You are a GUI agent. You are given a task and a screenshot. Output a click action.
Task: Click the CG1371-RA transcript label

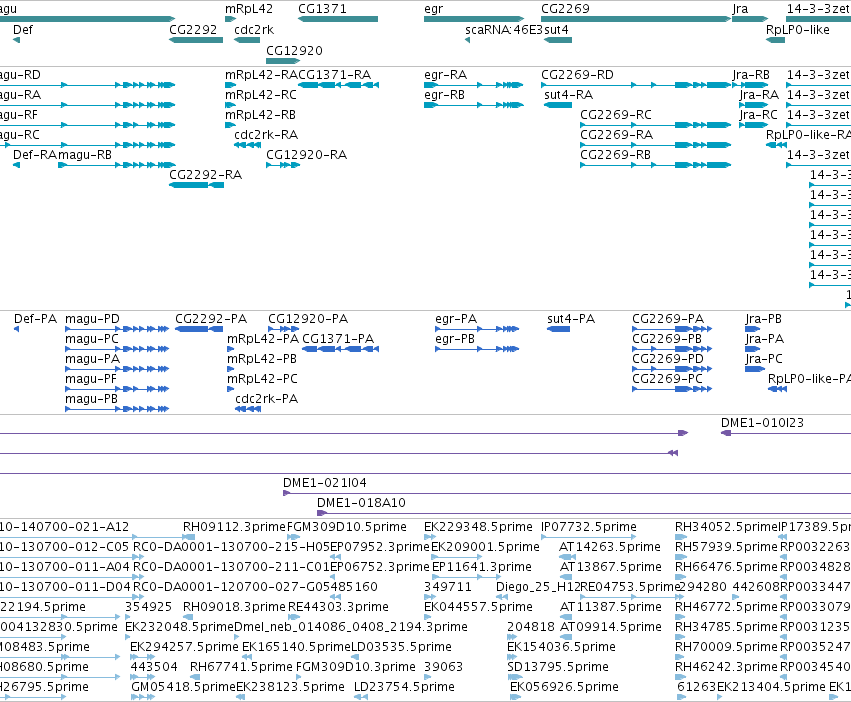[x=334, y=74]
